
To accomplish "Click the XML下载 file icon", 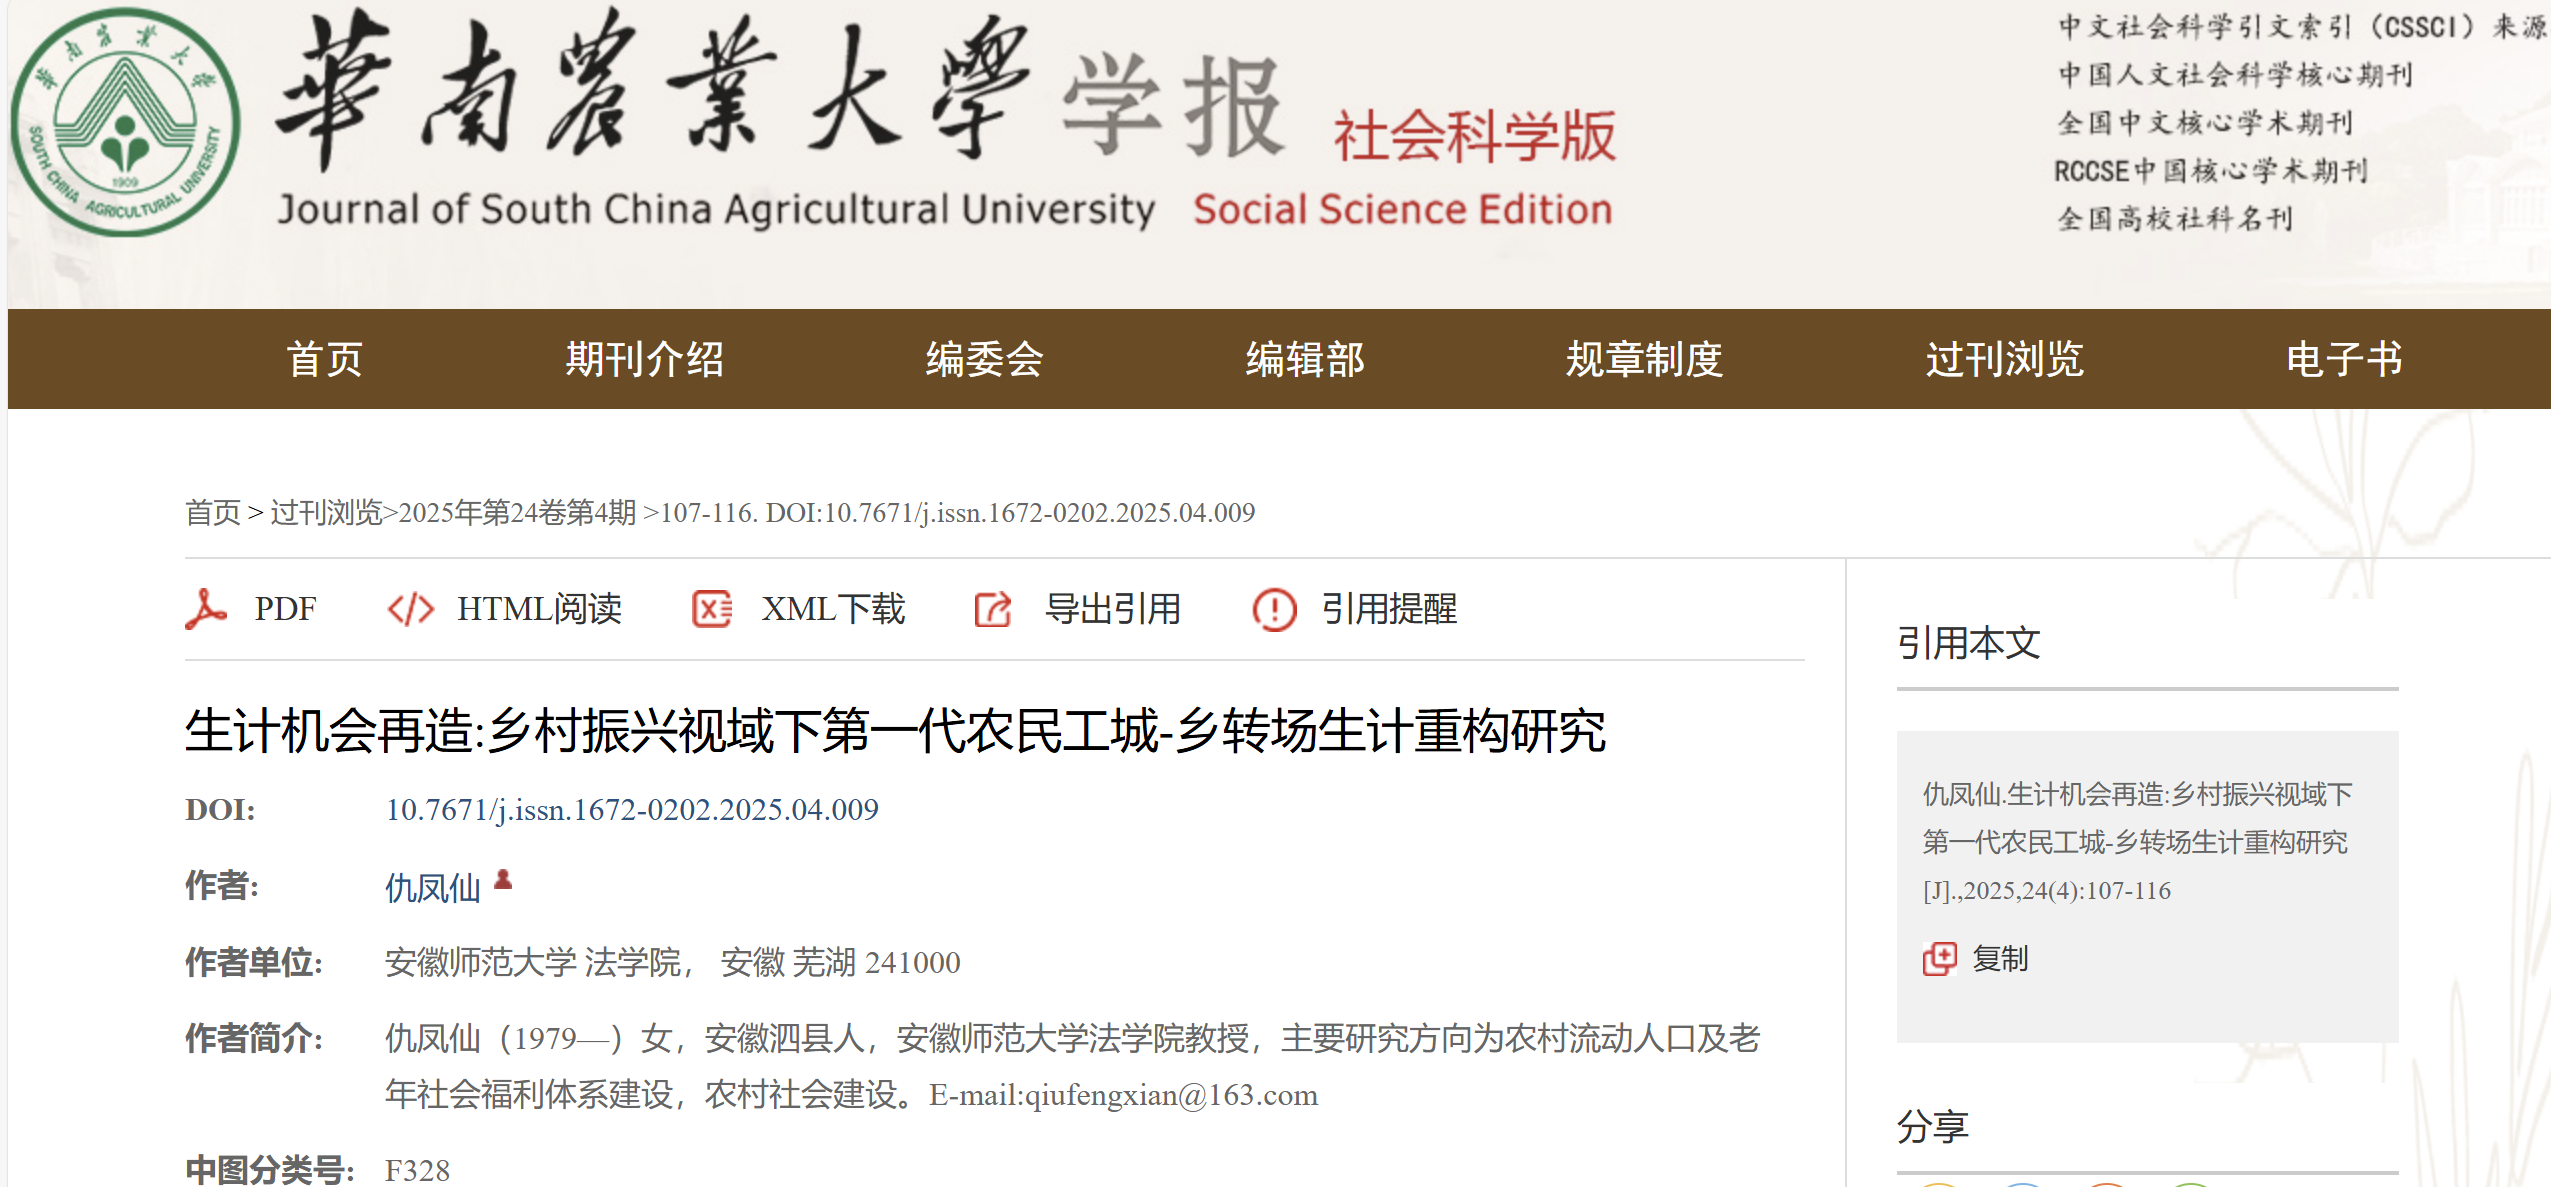I will tap(712, 608).
